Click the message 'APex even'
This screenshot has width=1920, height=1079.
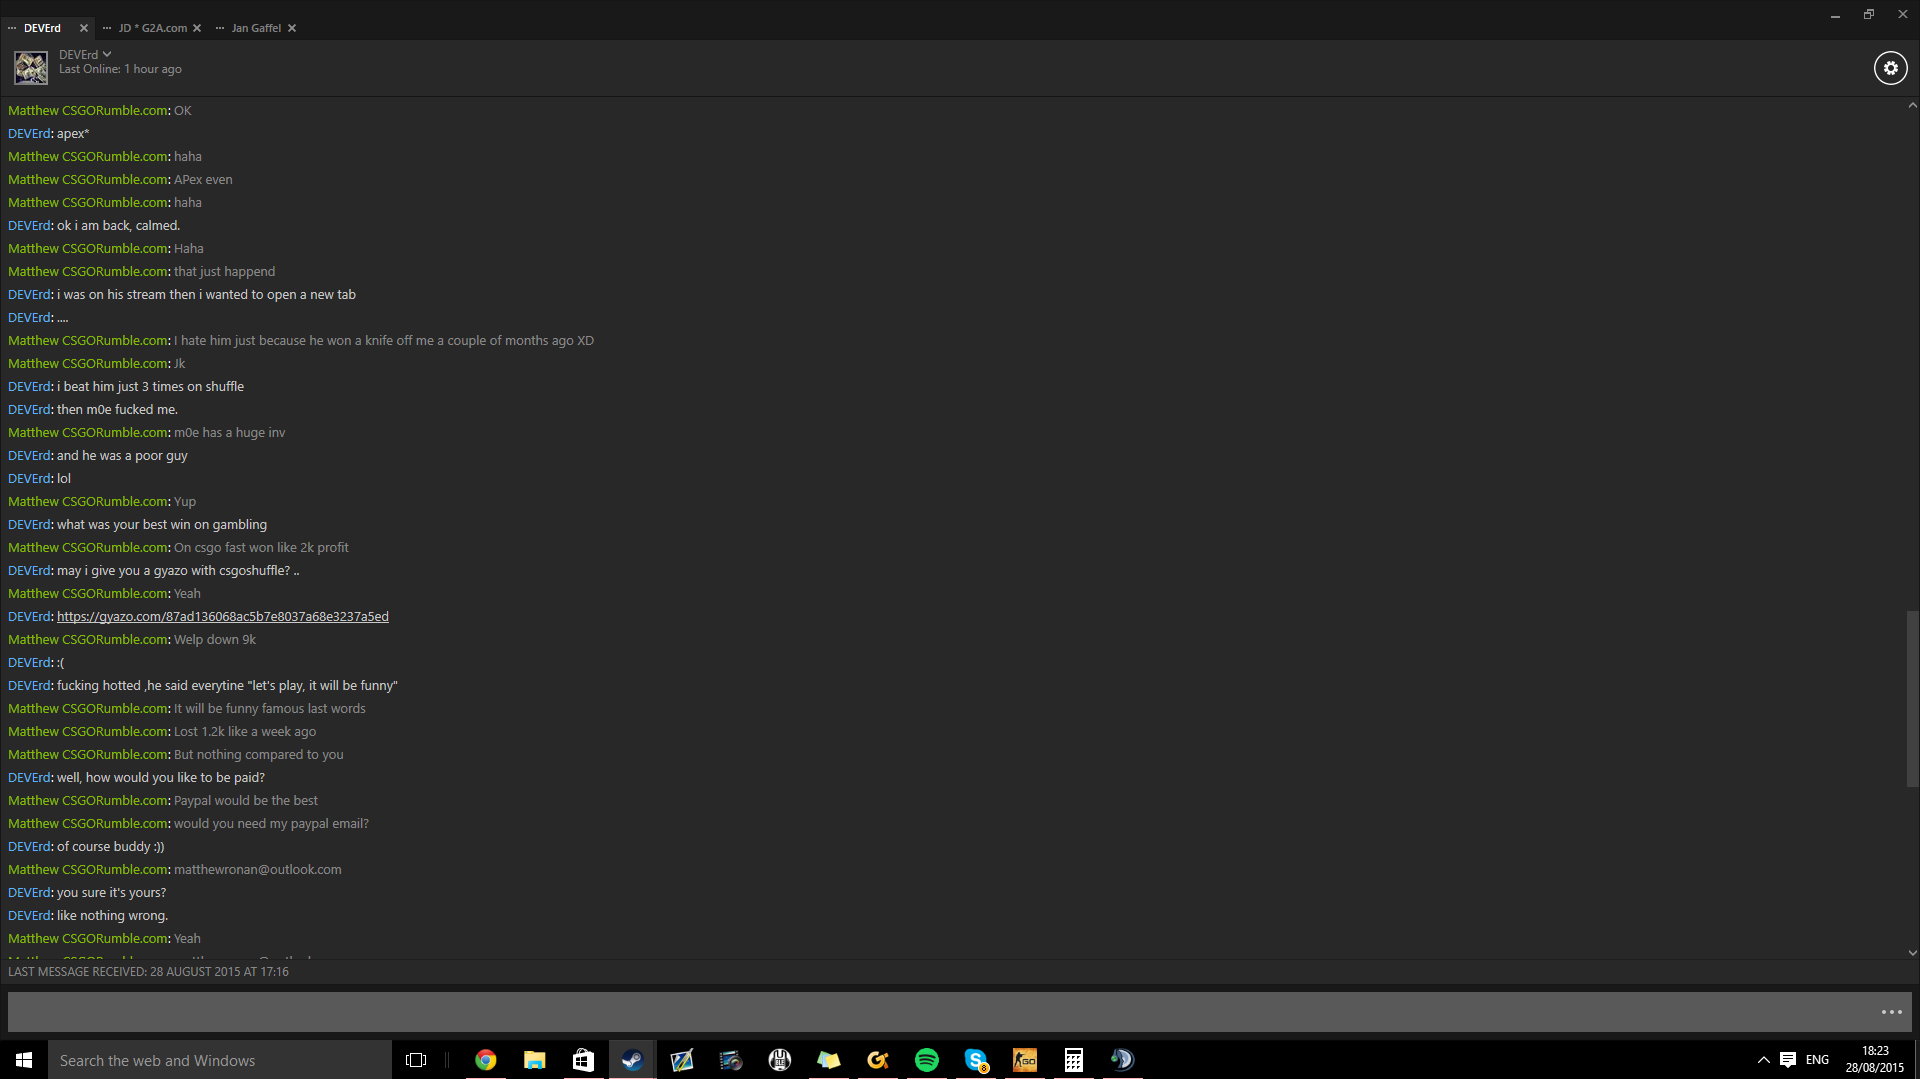(x=203, y=180)
